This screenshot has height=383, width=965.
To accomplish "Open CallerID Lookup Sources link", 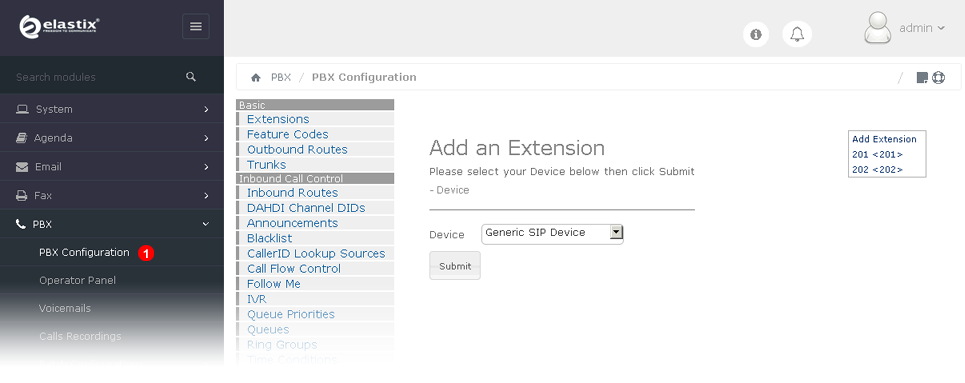I will pyautogui.click(x=316, y=254).
